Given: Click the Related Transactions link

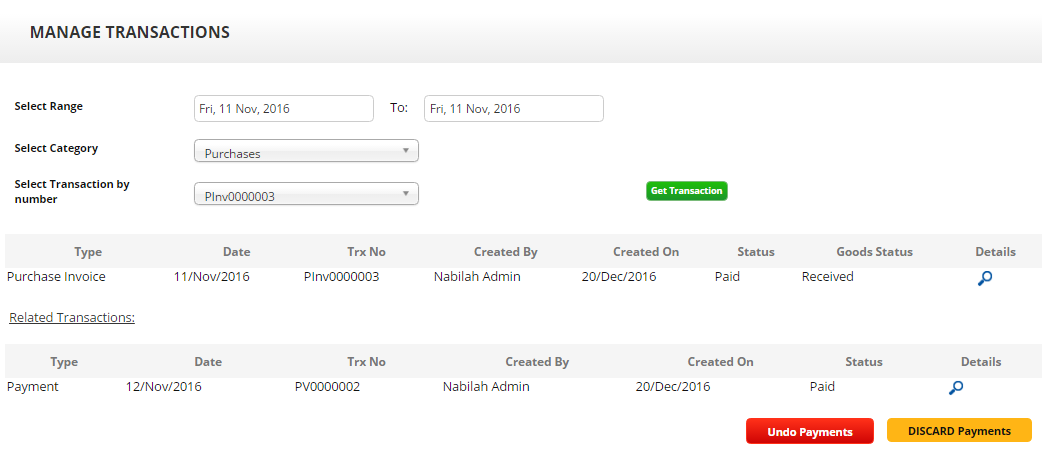Looking at the screenshot, I should click(x=72, y=318).
